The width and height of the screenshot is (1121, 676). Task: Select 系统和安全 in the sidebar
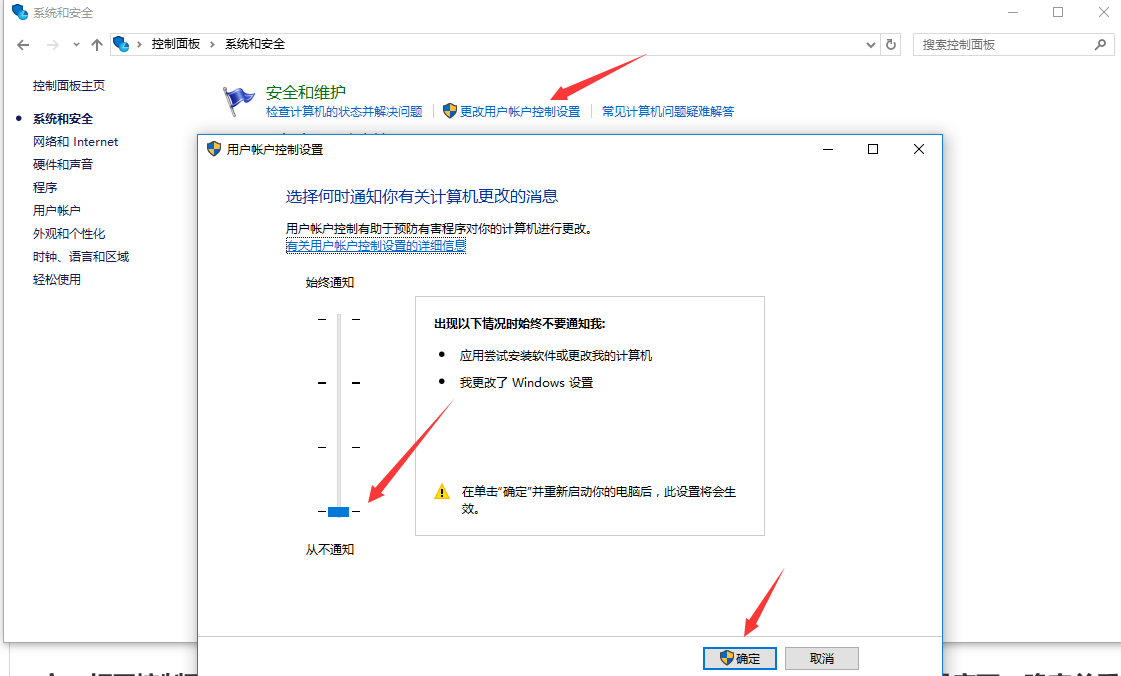(x=63, y=119)
